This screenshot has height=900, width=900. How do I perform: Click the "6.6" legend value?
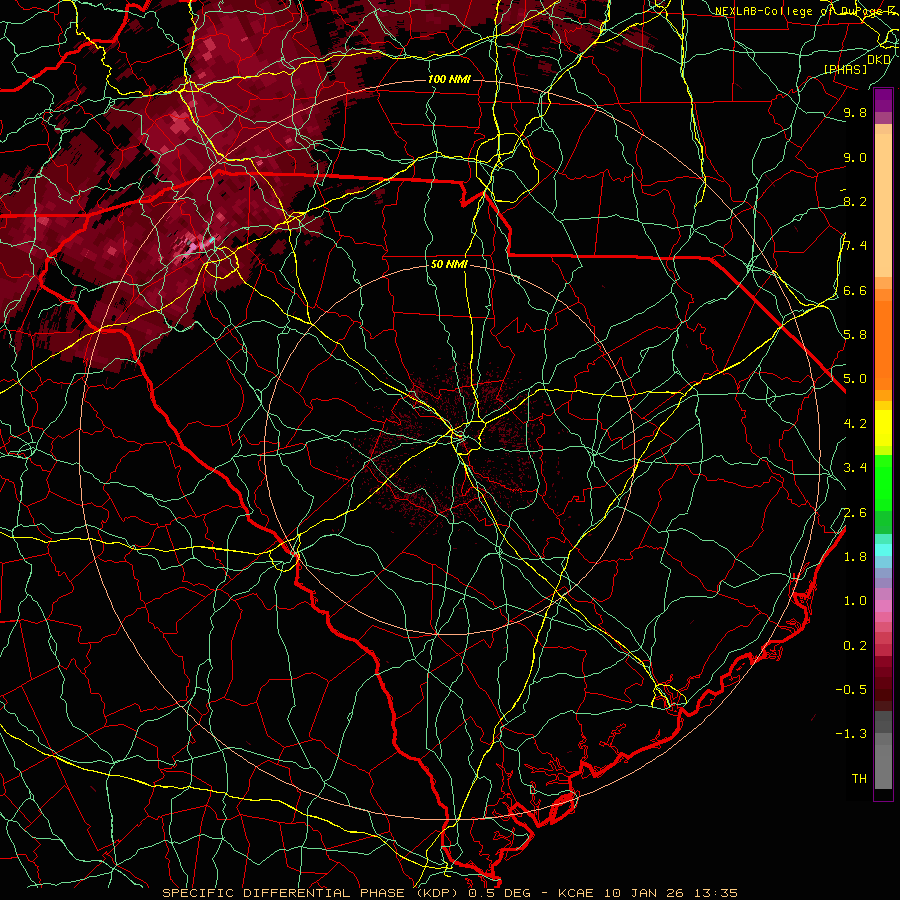tap(855, 291)
